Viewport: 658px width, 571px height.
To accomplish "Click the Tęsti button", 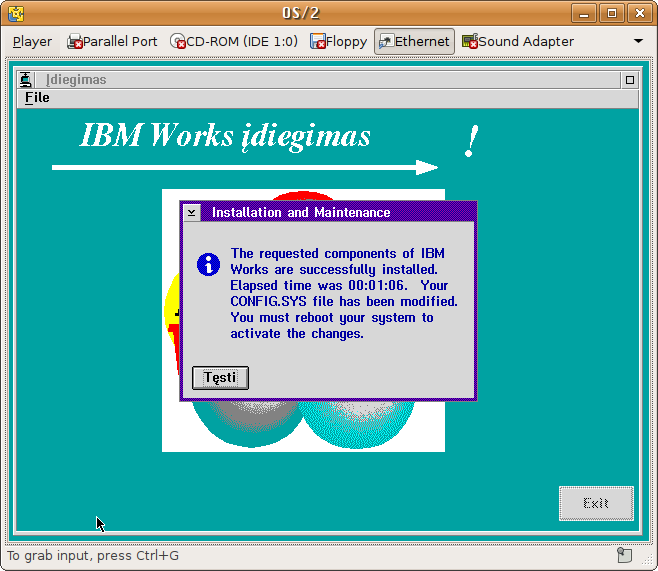I will coord(220,378).
